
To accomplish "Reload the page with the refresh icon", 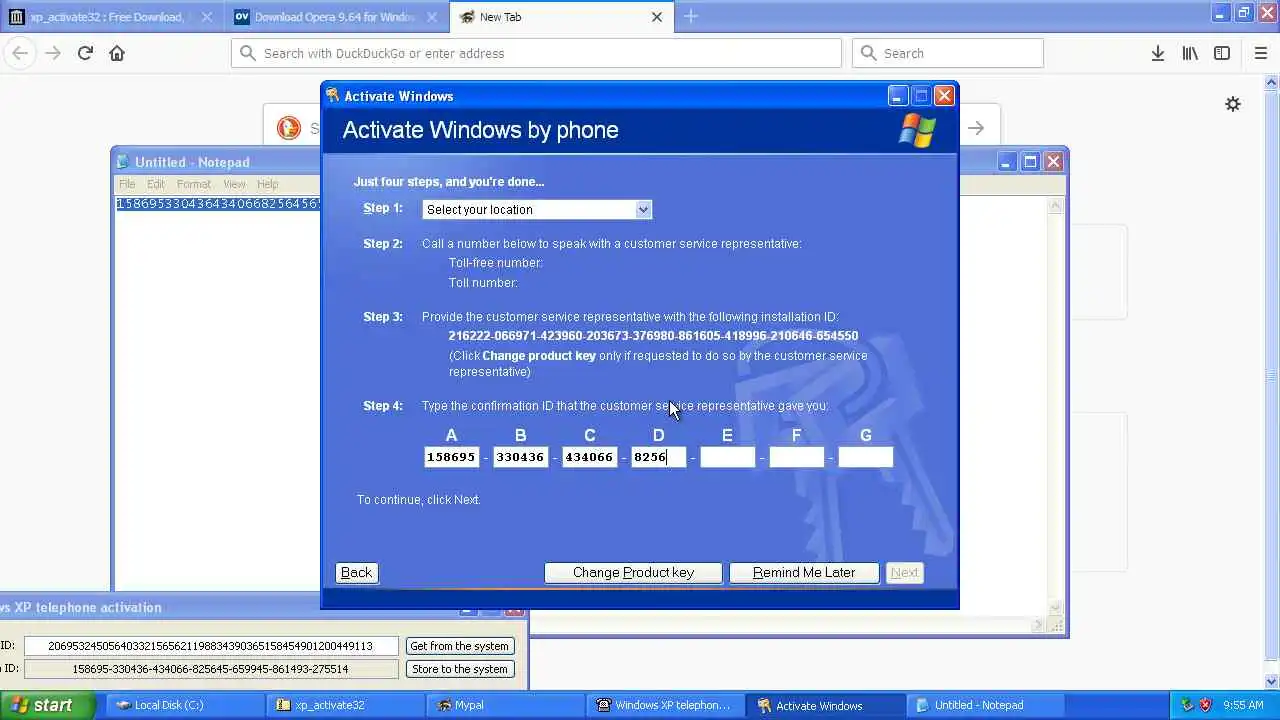I will (85, 53).
